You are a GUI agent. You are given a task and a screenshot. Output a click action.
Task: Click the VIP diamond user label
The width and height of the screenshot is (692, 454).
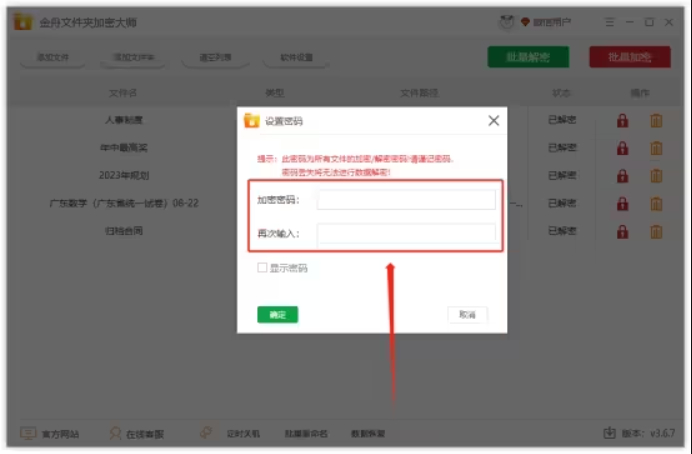coord(546,22)
